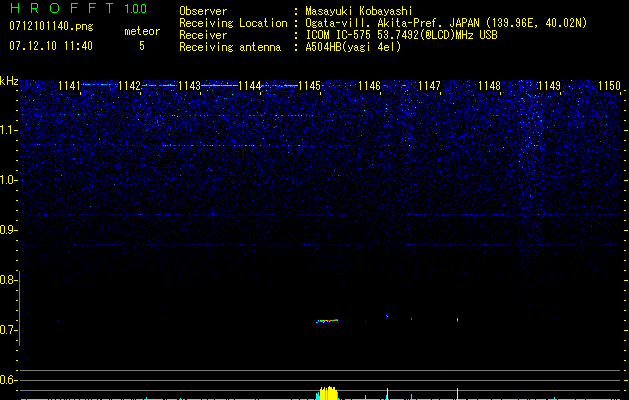
Task: Click the kHz axis unit label
Action: click(x=9, y=81)
